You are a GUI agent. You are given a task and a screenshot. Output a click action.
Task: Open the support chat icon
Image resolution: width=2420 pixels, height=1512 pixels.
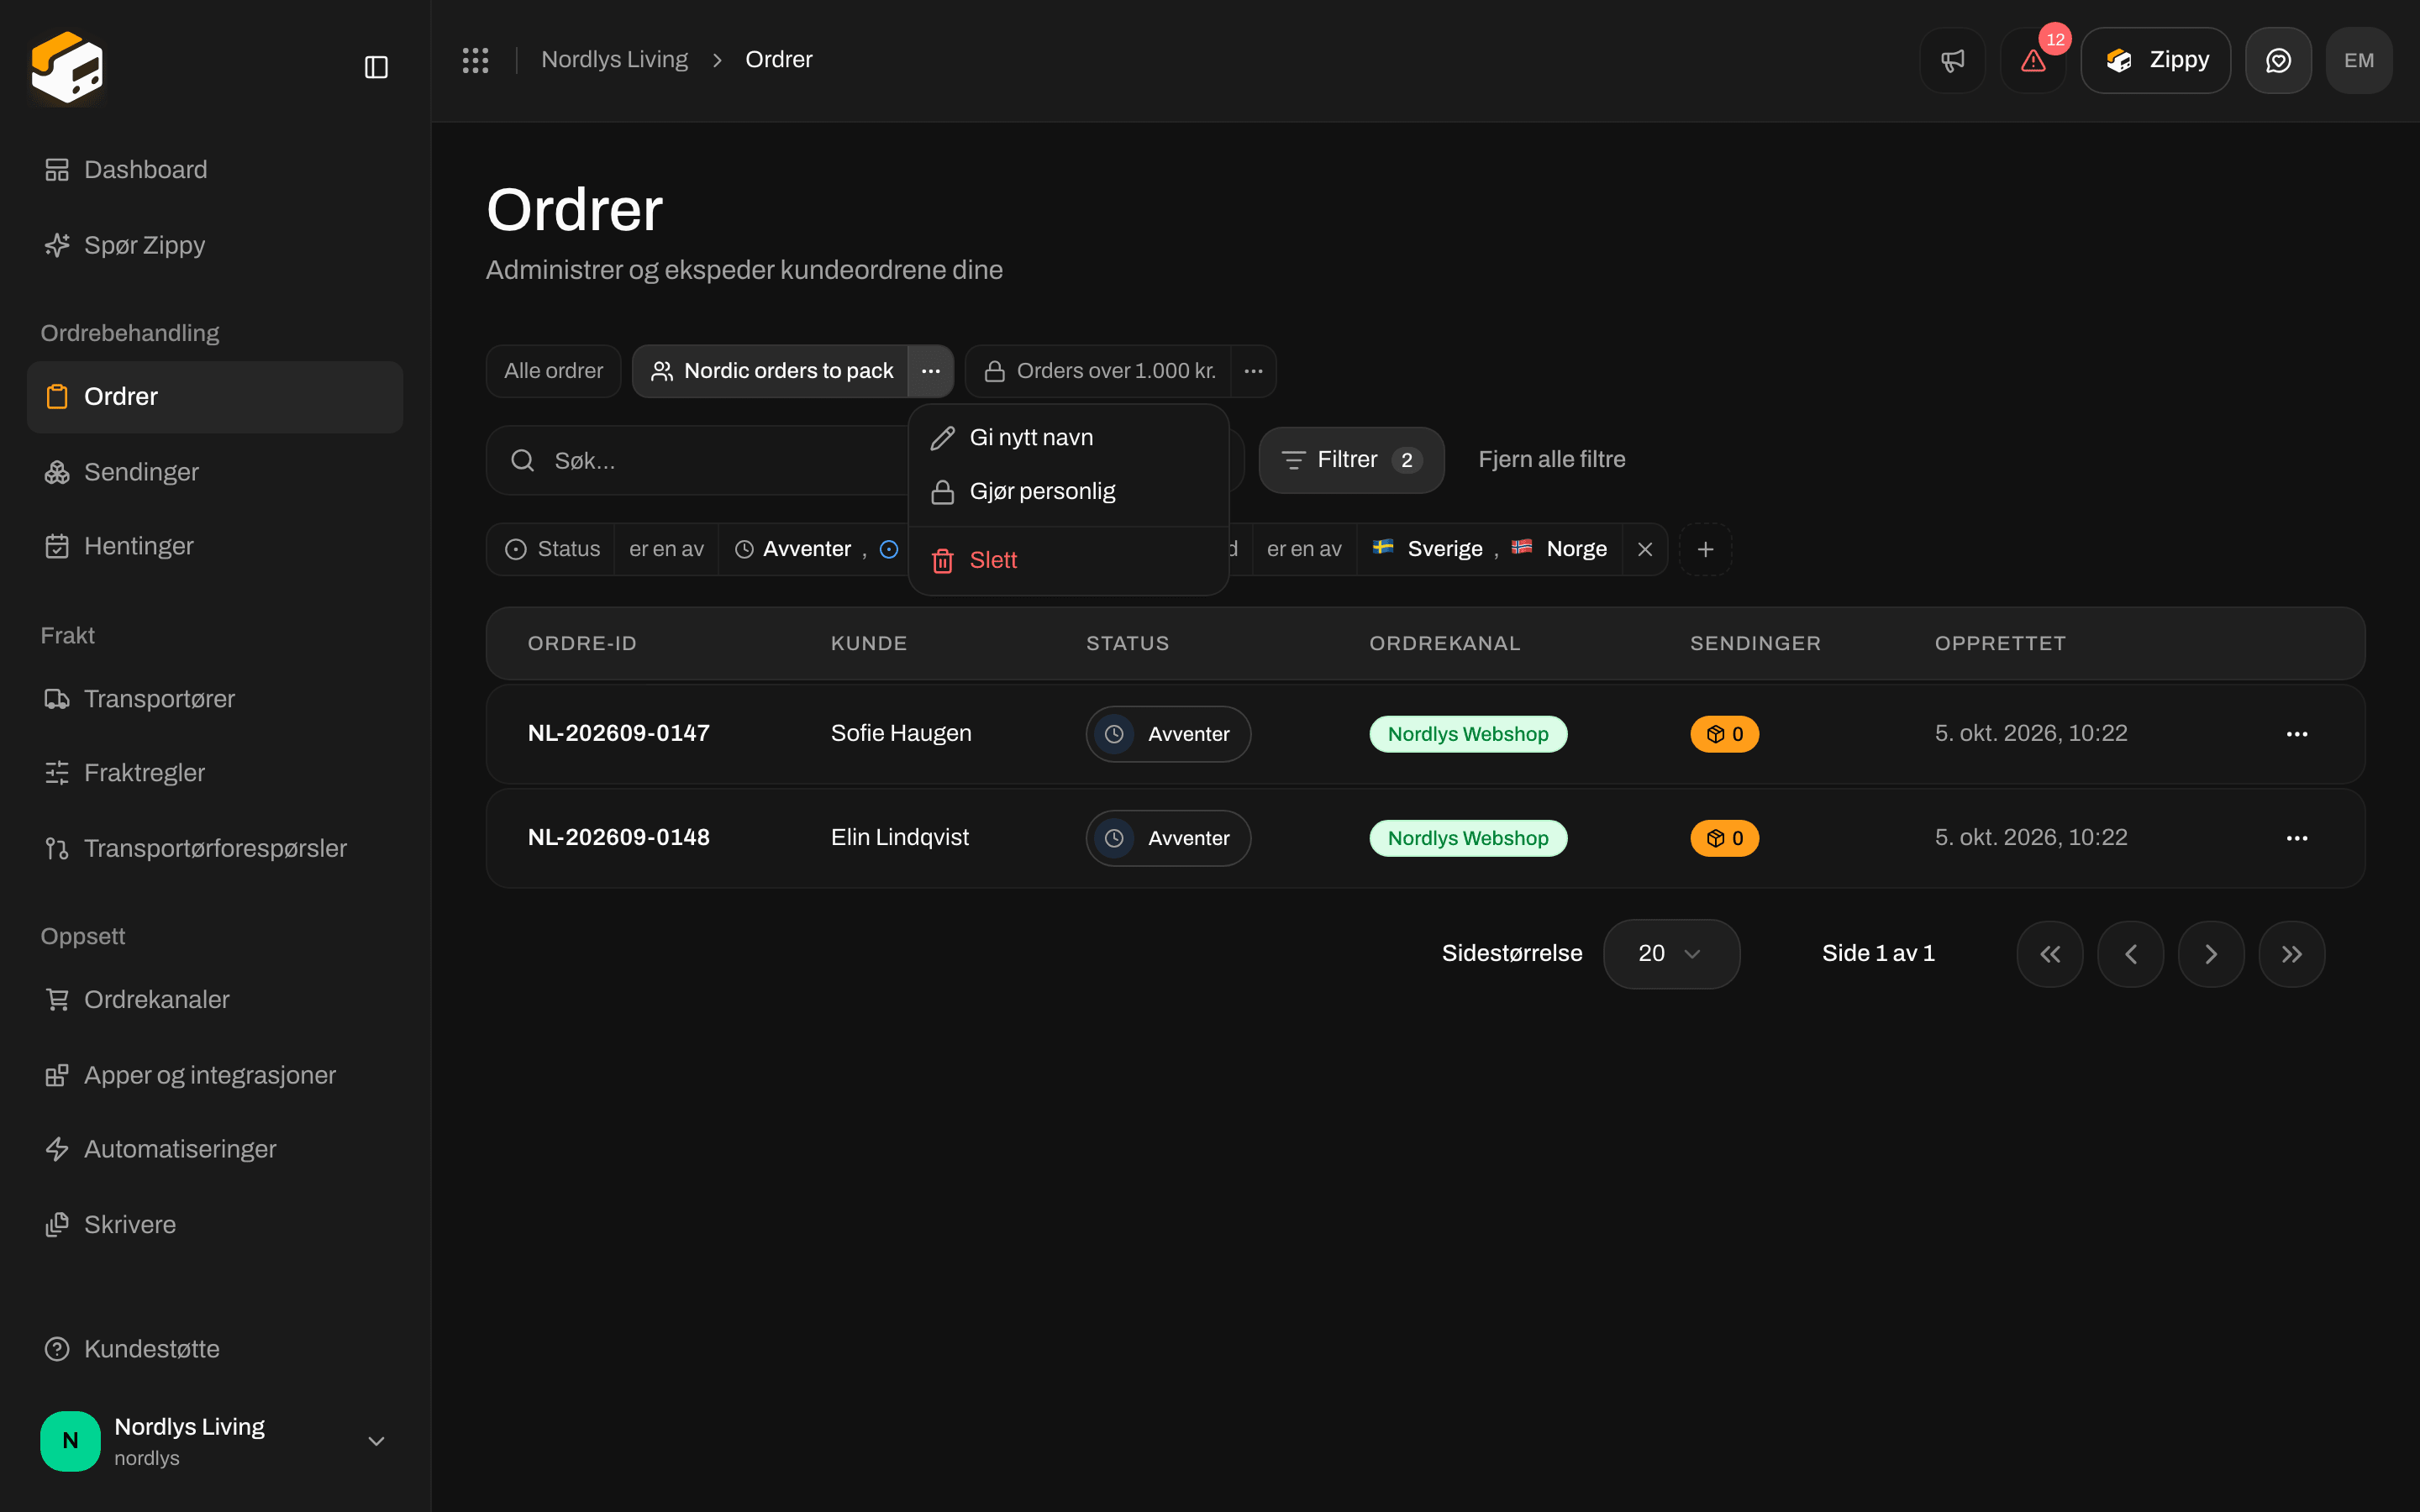(x=2278, y=60)
